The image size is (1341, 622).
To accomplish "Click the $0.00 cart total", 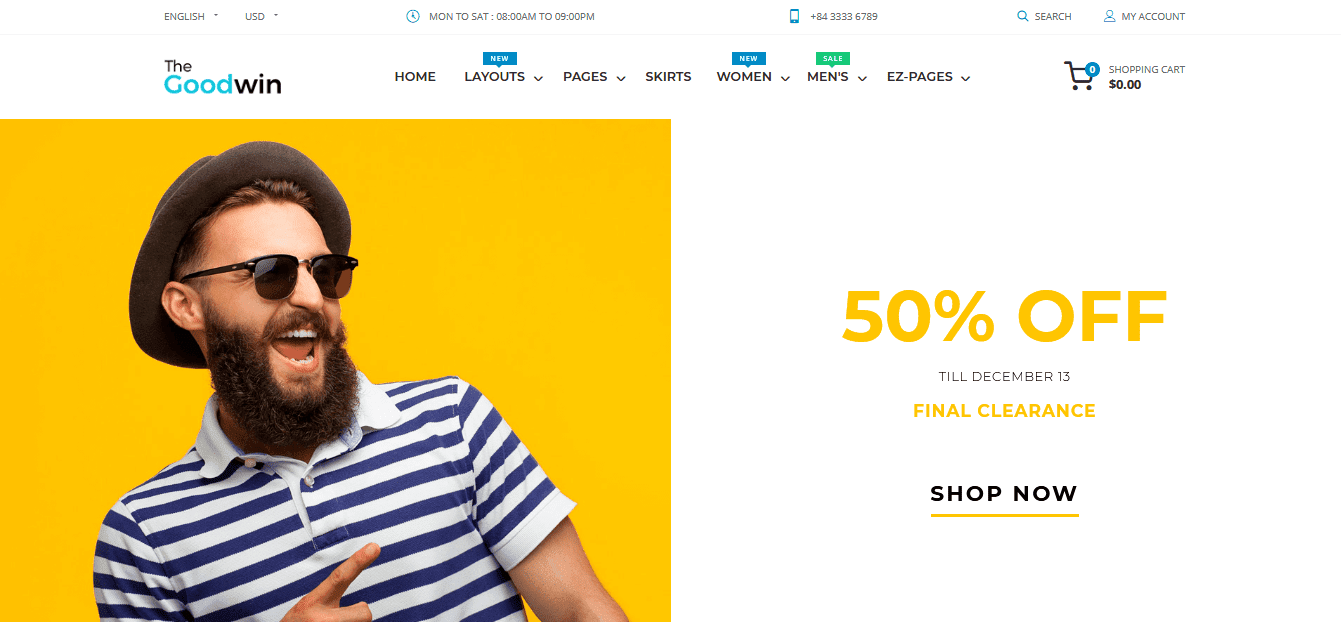I will [1125, 85].
